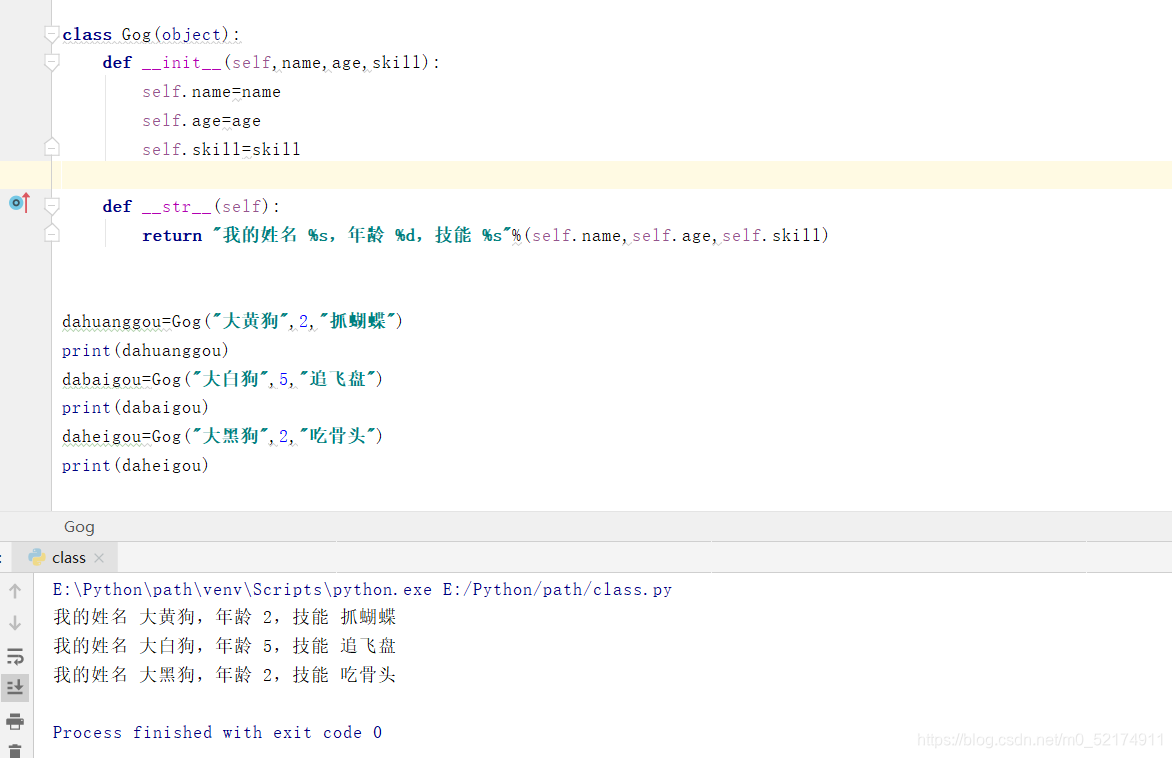Click the 'self.age=age' code line
The height and width of the screenshot is (758, 1172).
pyautogui.click(x=202, y=121)
